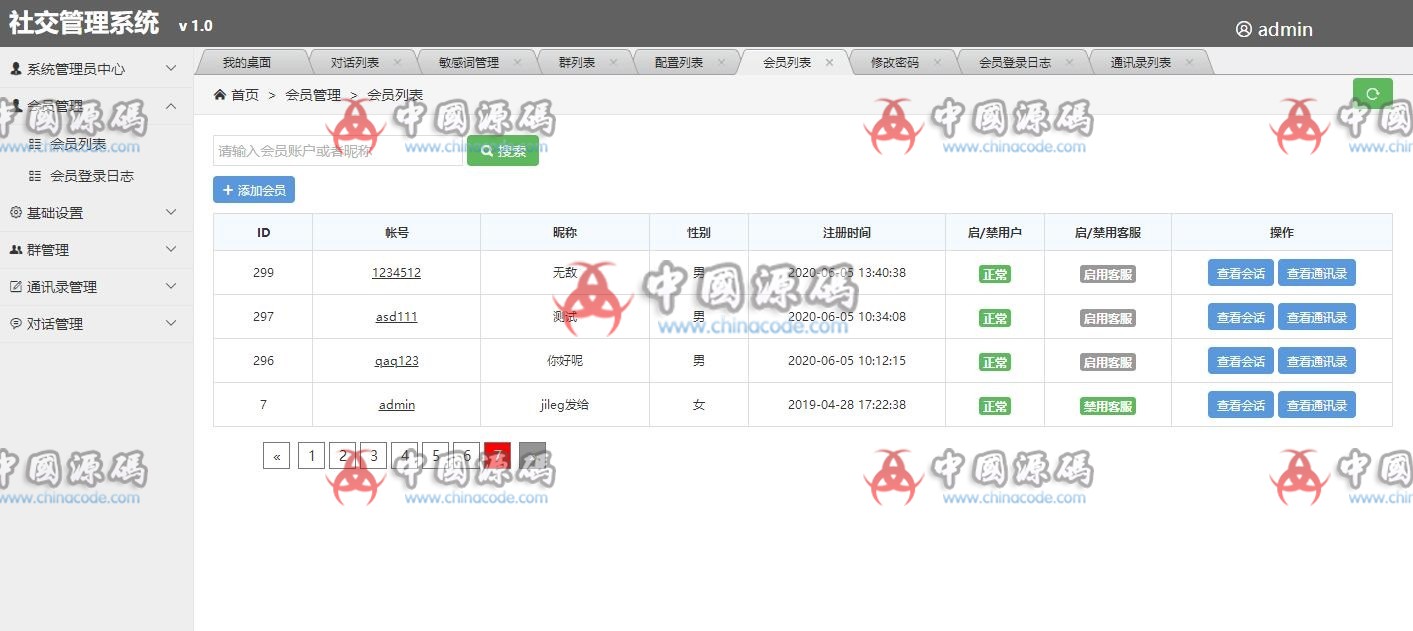1413x631 pixels.
Task: Open member account link qaq123
Action: [x=396, y=360]
